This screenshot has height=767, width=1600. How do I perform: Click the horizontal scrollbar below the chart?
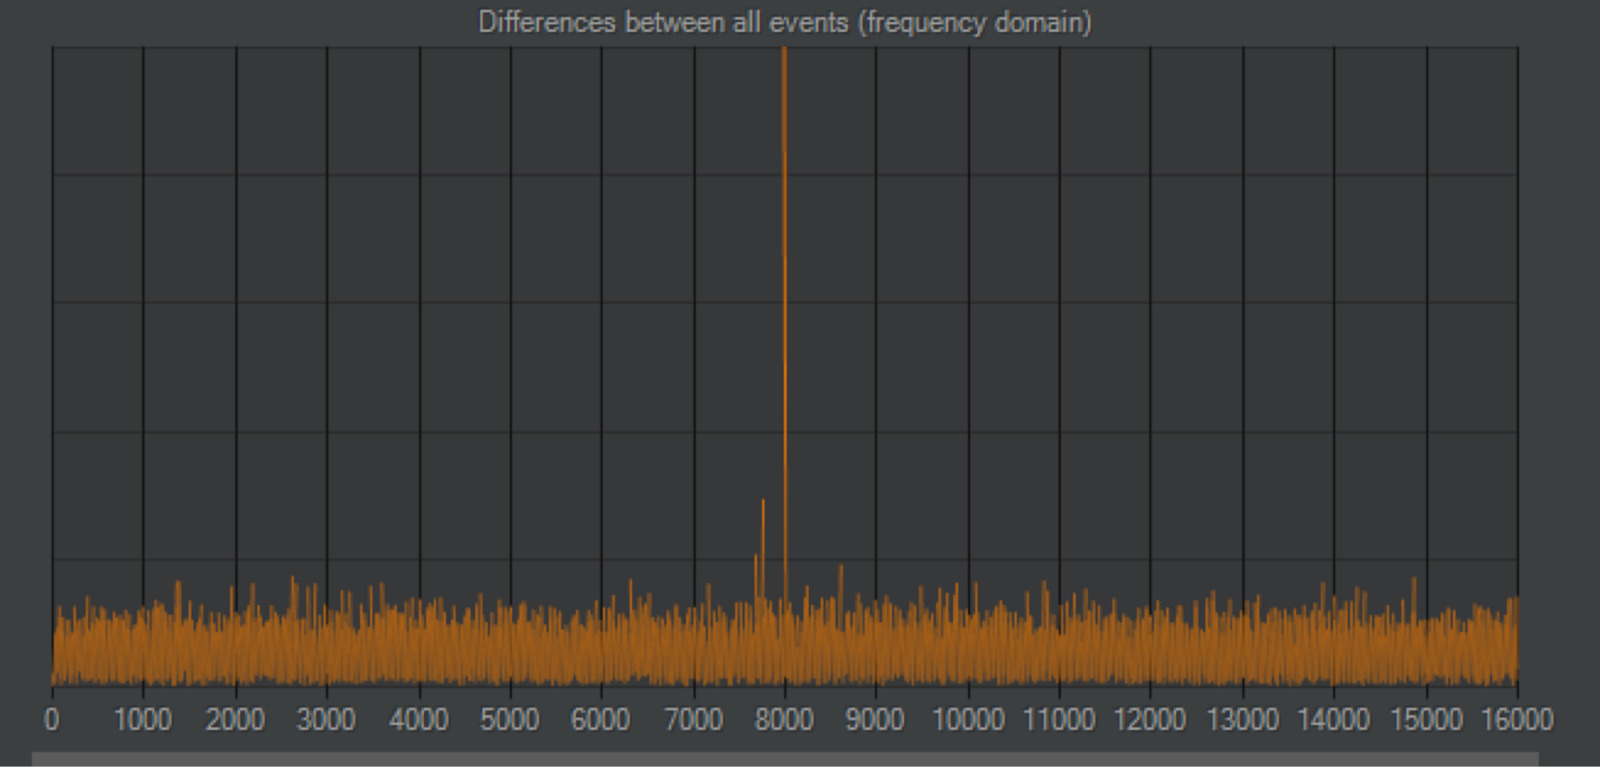[x=785, y=759]
